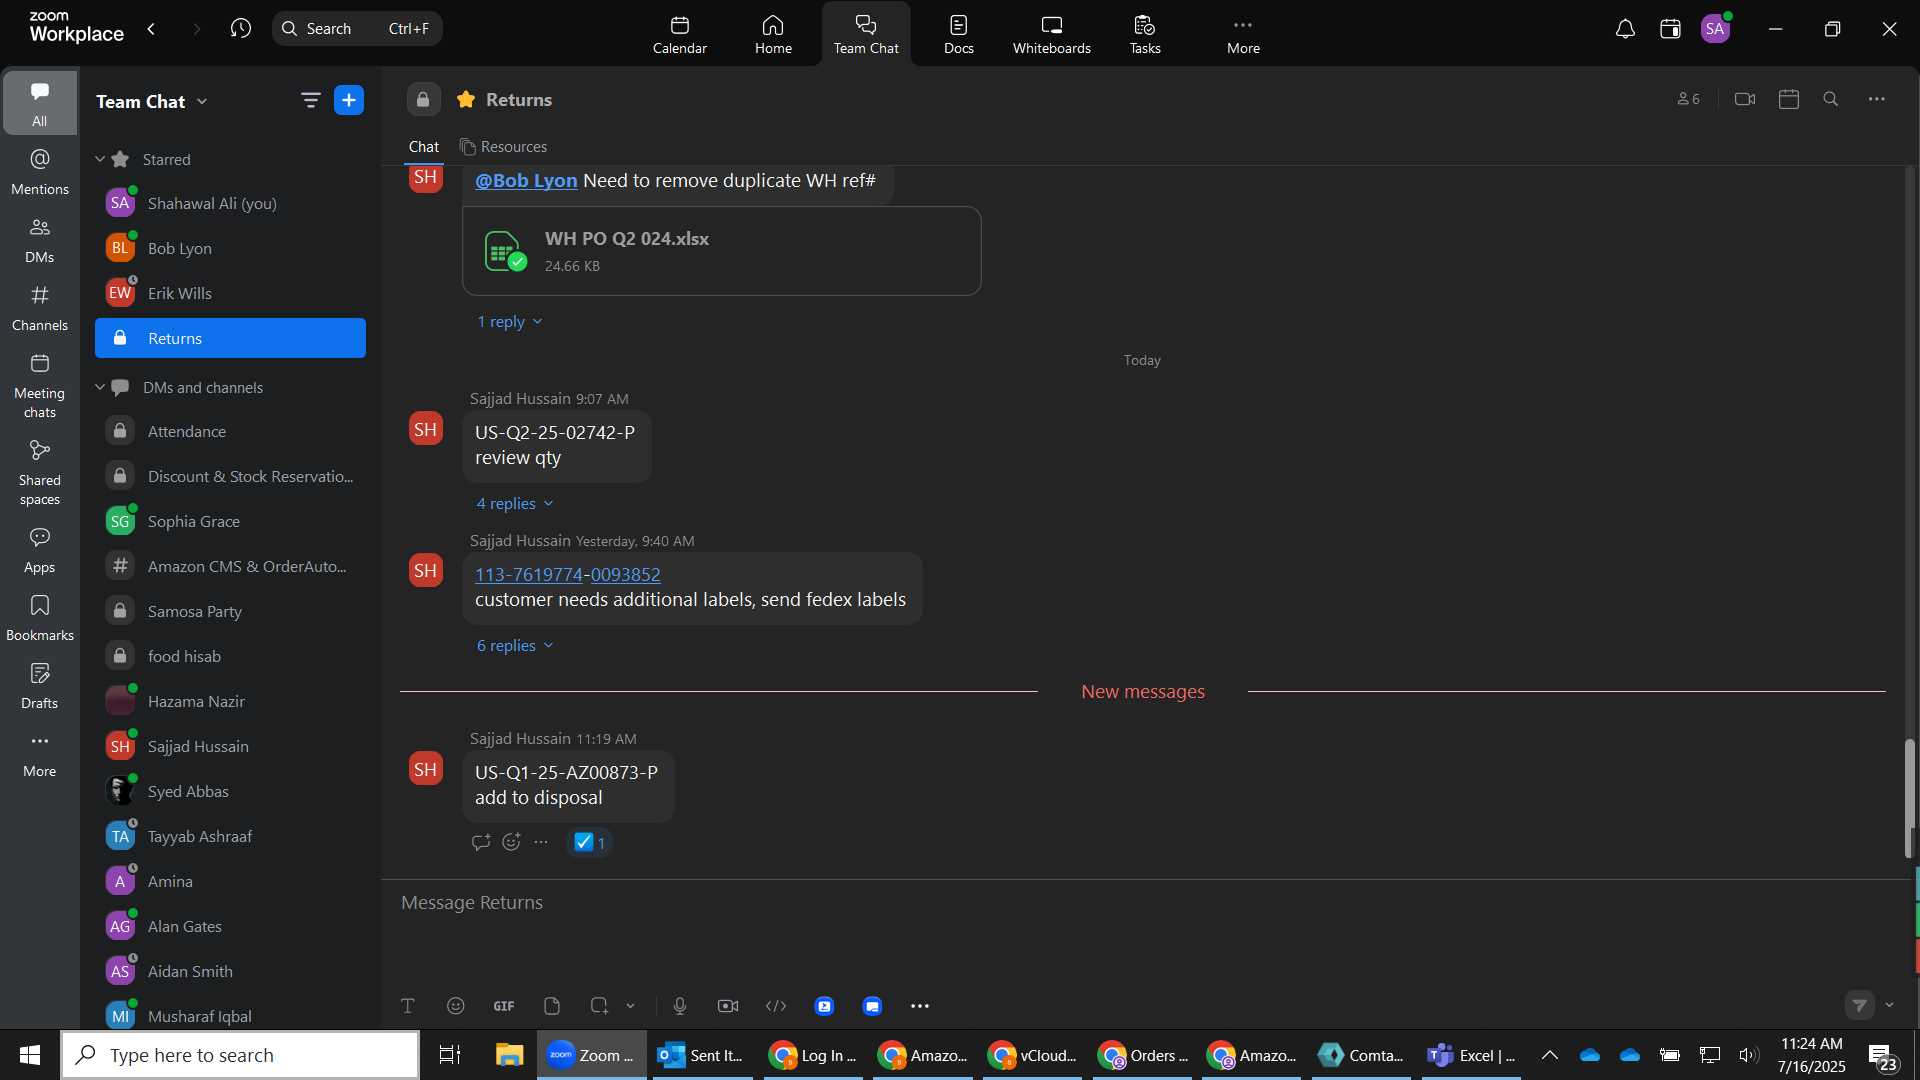Switch to the Home tab

pos(773,34)
